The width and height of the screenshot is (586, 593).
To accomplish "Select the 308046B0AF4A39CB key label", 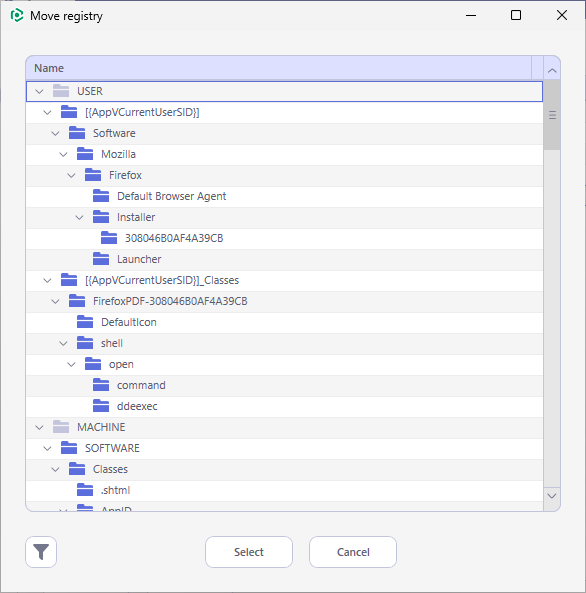I will 174,238.
